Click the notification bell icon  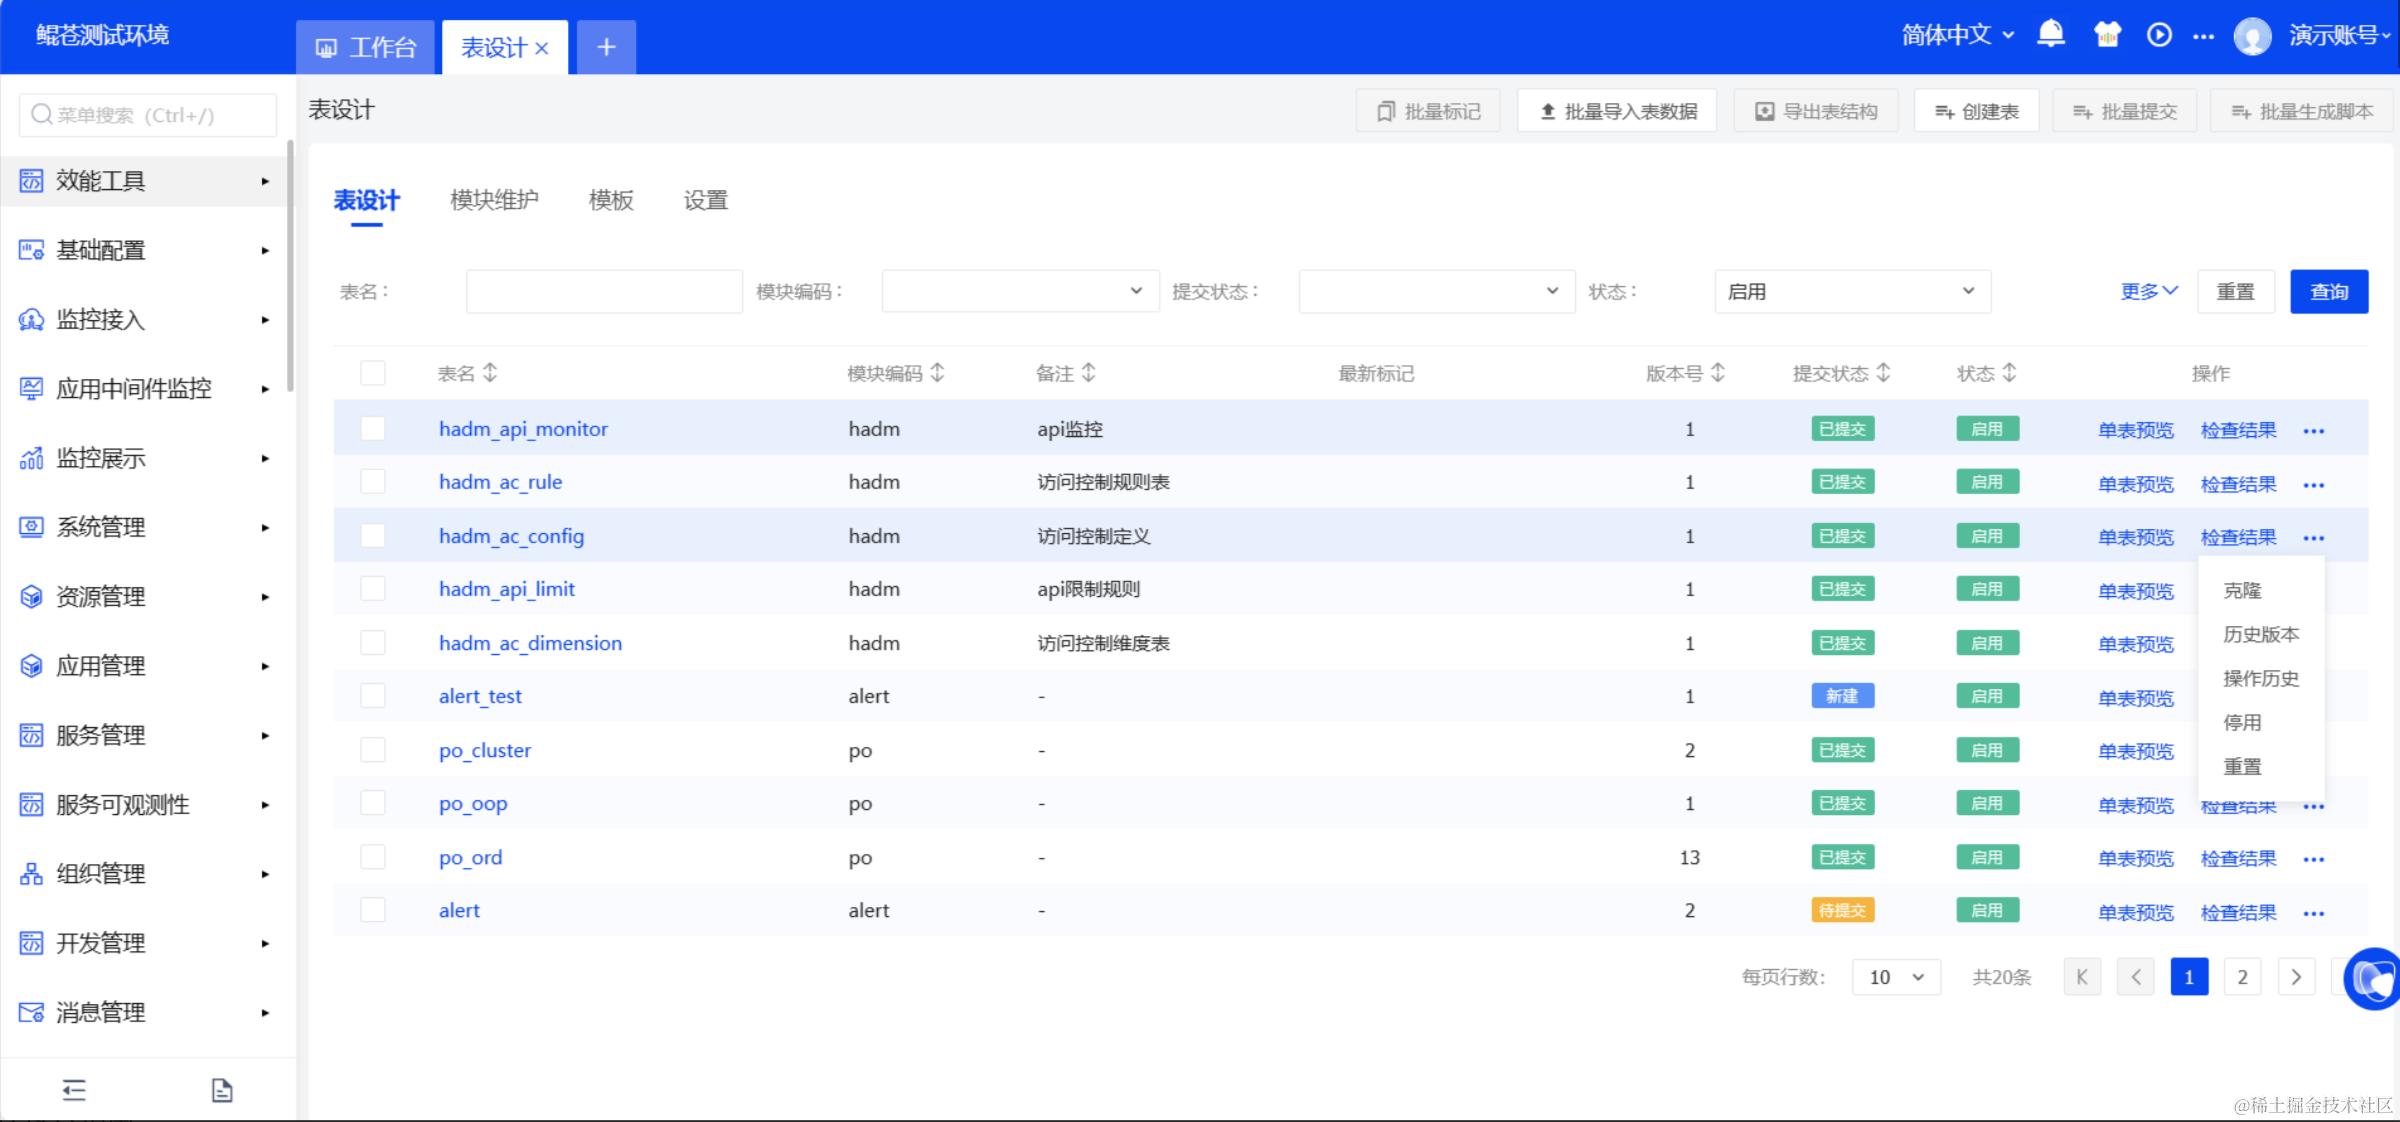(2050, 35)
